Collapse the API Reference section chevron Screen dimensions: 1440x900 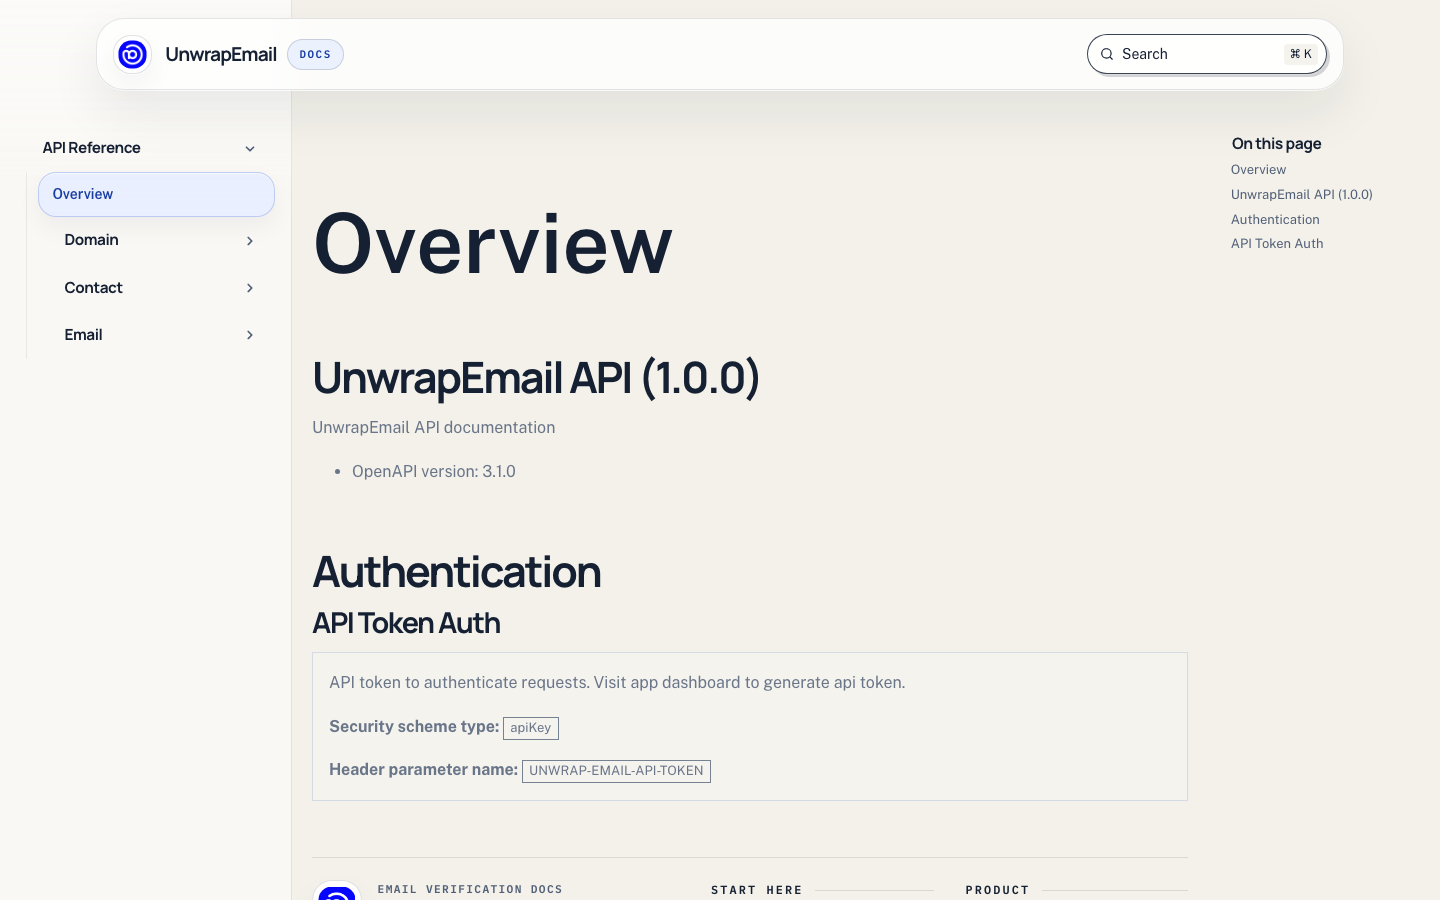click(x=250, y=148)
